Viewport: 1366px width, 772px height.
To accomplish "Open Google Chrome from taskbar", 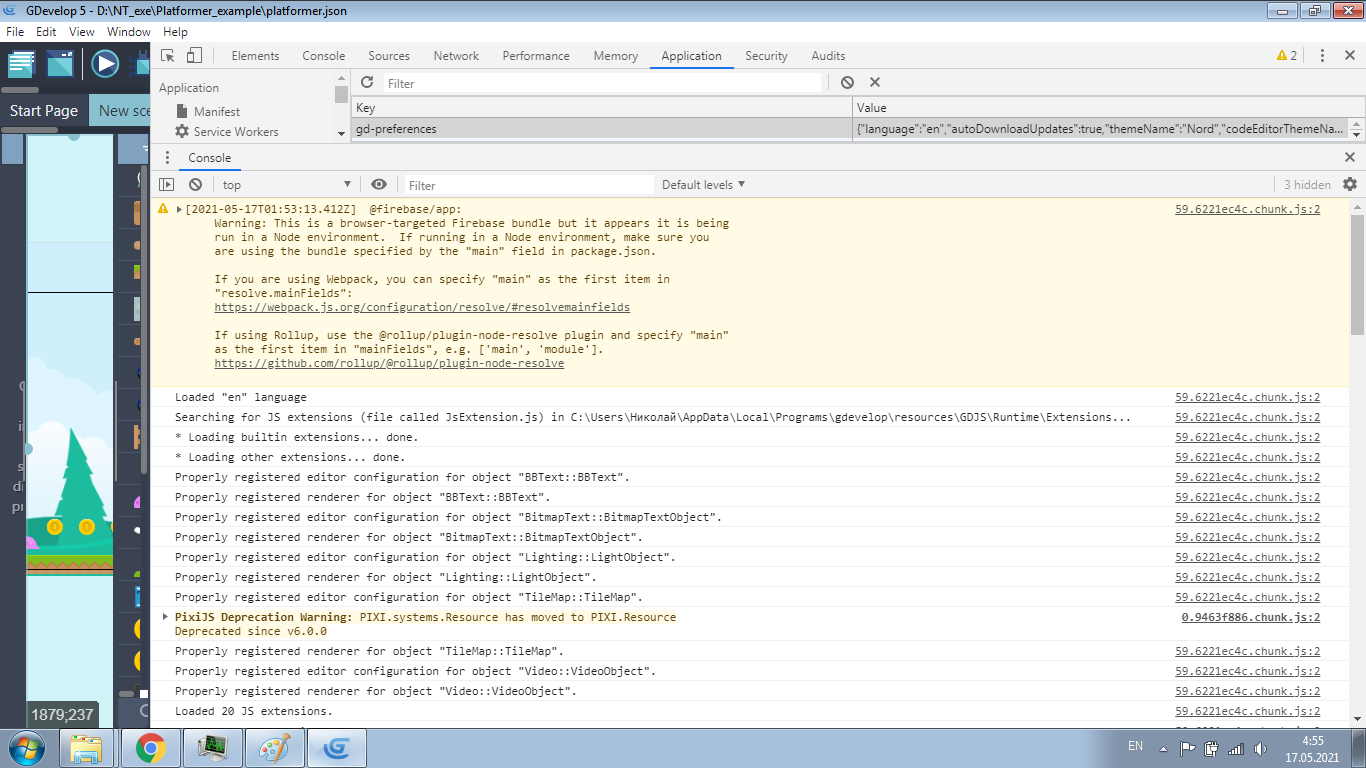I will [150, 748].
